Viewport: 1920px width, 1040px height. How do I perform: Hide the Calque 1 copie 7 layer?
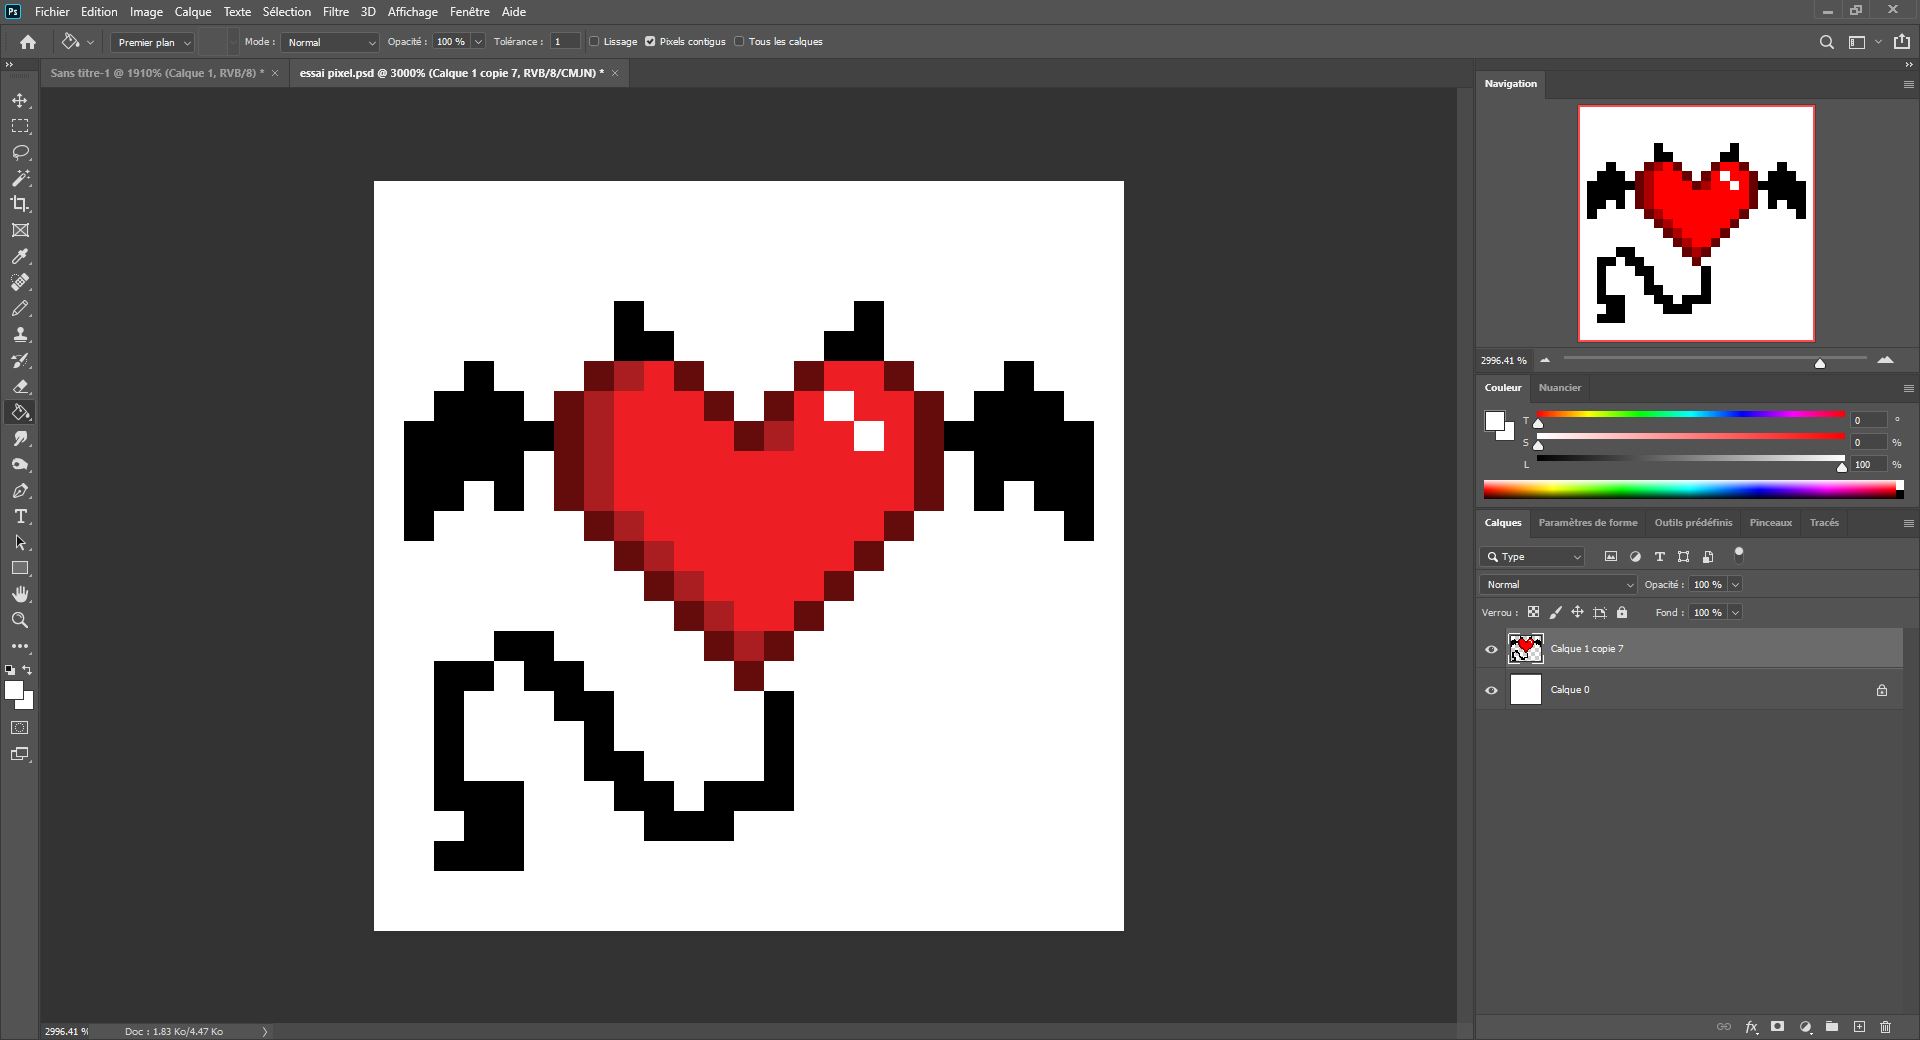[x=1491, y=649]
